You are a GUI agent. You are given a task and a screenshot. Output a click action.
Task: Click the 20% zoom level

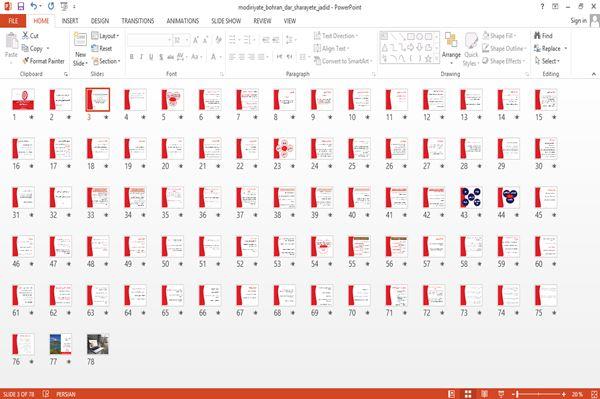[x=577, y=394]
